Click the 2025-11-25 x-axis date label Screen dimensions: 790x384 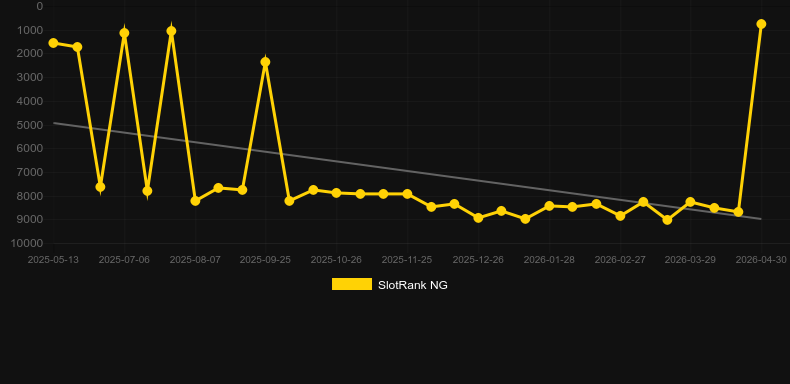[407, 260]
